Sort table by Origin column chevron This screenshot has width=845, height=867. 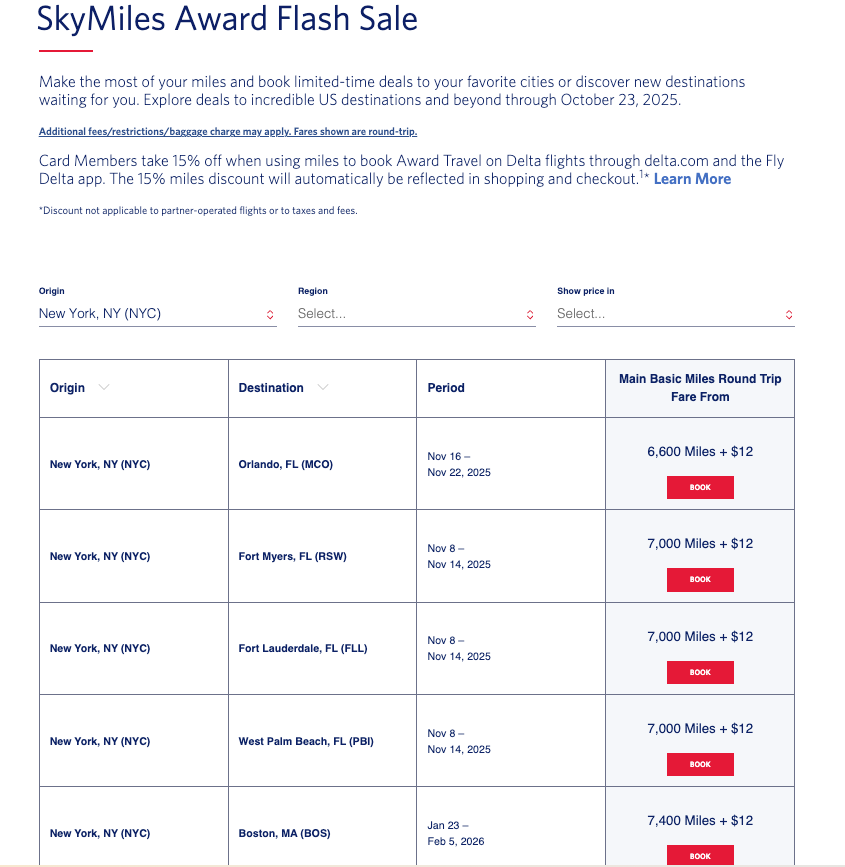104,388
